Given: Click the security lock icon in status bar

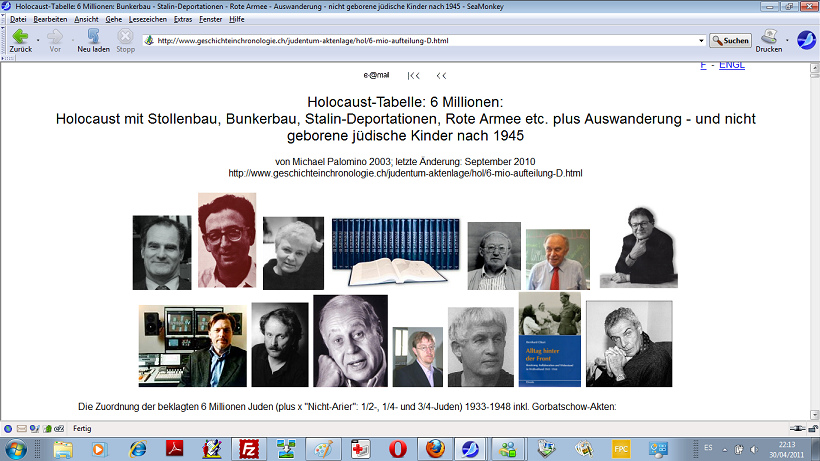Looking at the screenshot, I should click(x=813, y=429).
